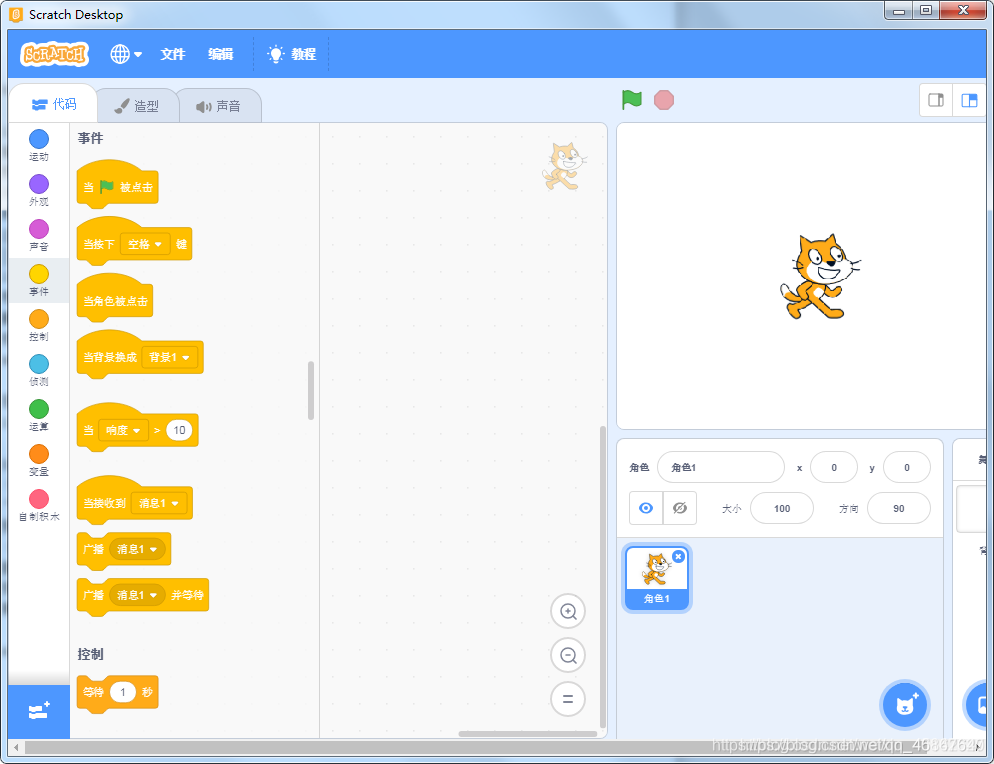Click the 当角色被点击 block
The image size is (994, 764).
[114, 299]
